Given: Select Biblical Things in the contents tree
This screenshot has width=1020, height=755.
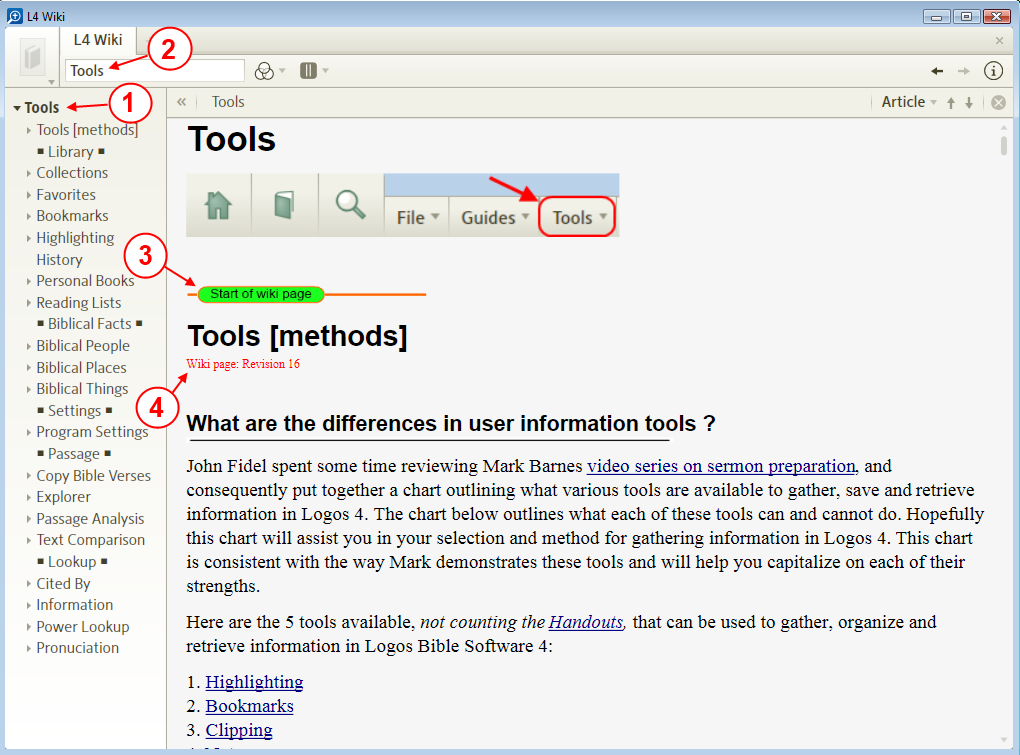Looking at the screenshot, I should (82, 389).
